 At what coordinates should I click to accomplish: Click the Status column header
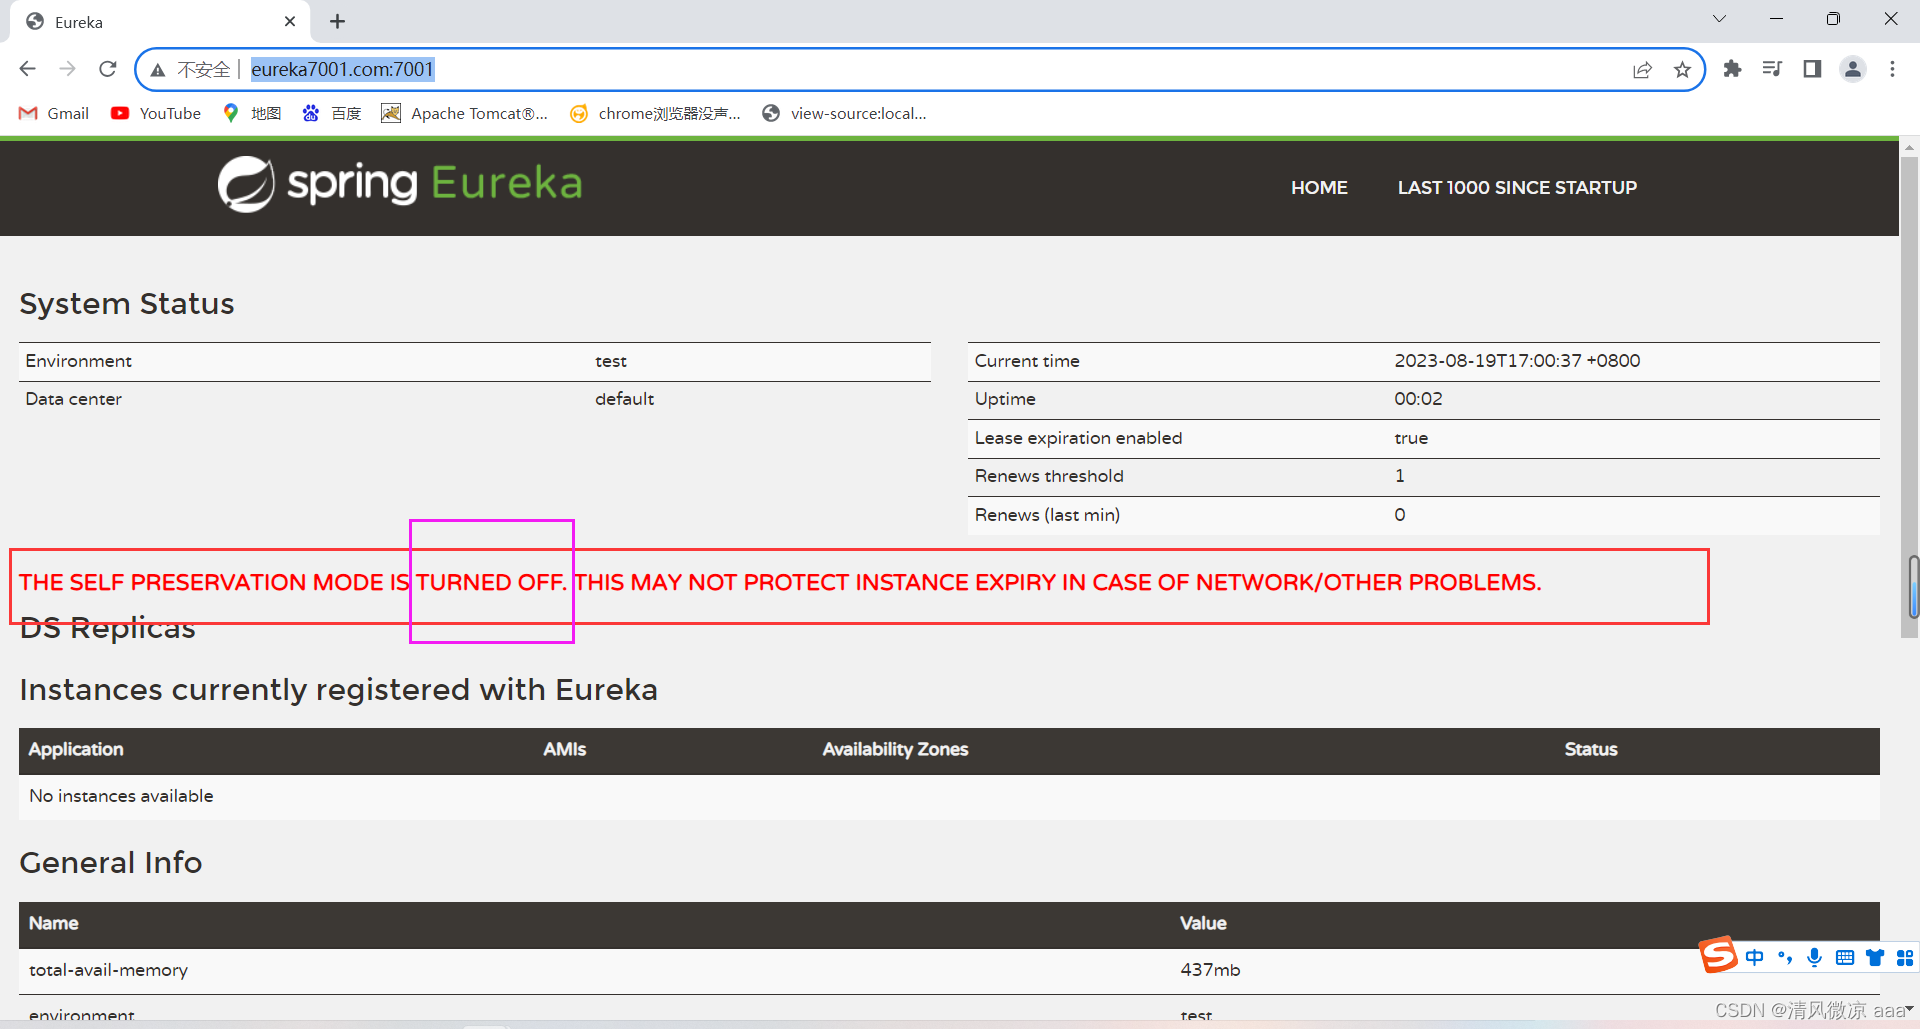(1591, 750)
